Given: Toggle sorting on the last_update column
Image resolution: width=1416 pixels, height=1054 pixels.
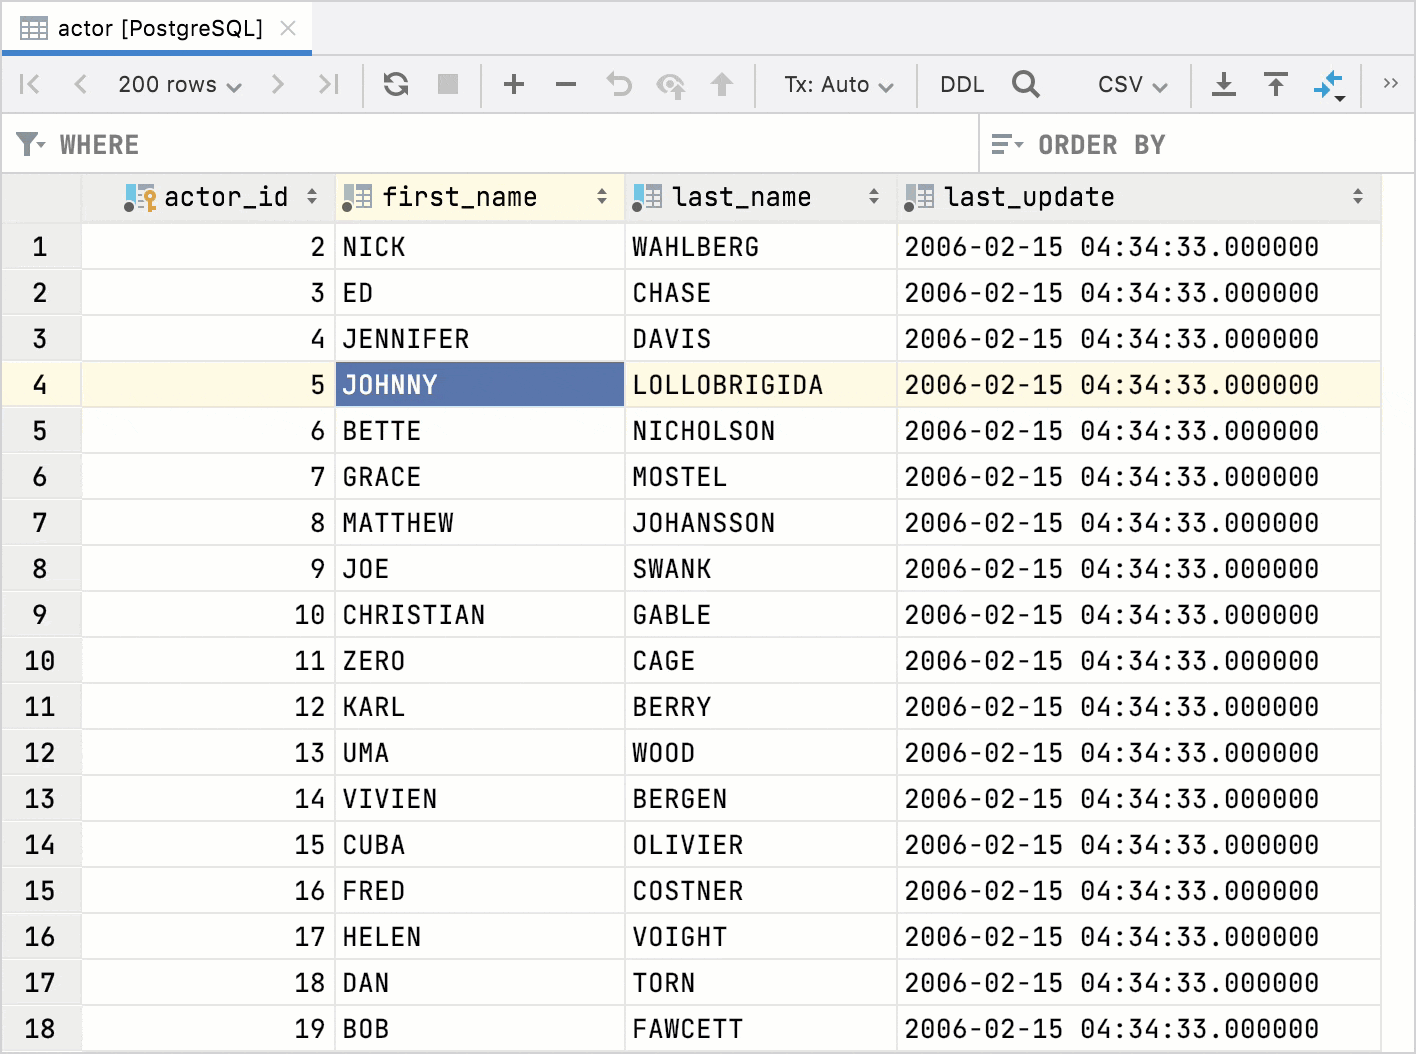Looking at the screenshot, I should pyautogui.click(x=1357, y=197).
